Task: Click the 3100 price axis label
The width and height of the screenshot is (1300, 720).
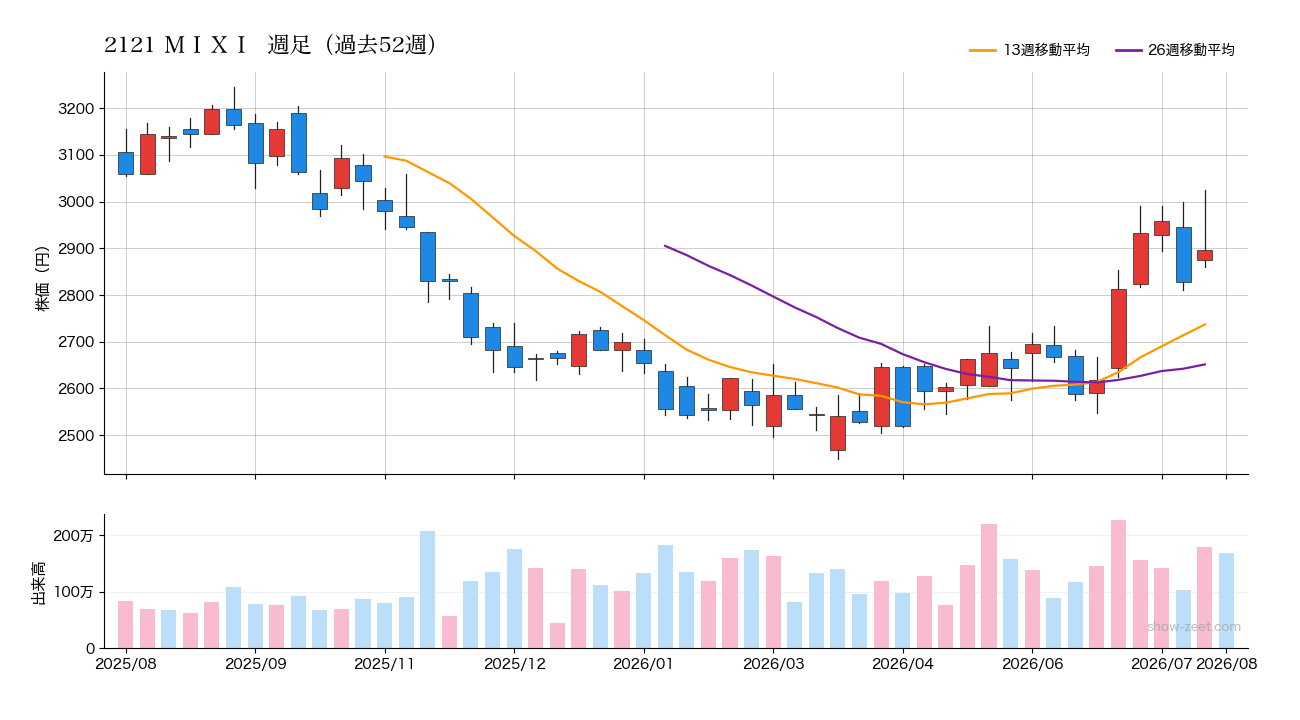Action: (77, 155)
